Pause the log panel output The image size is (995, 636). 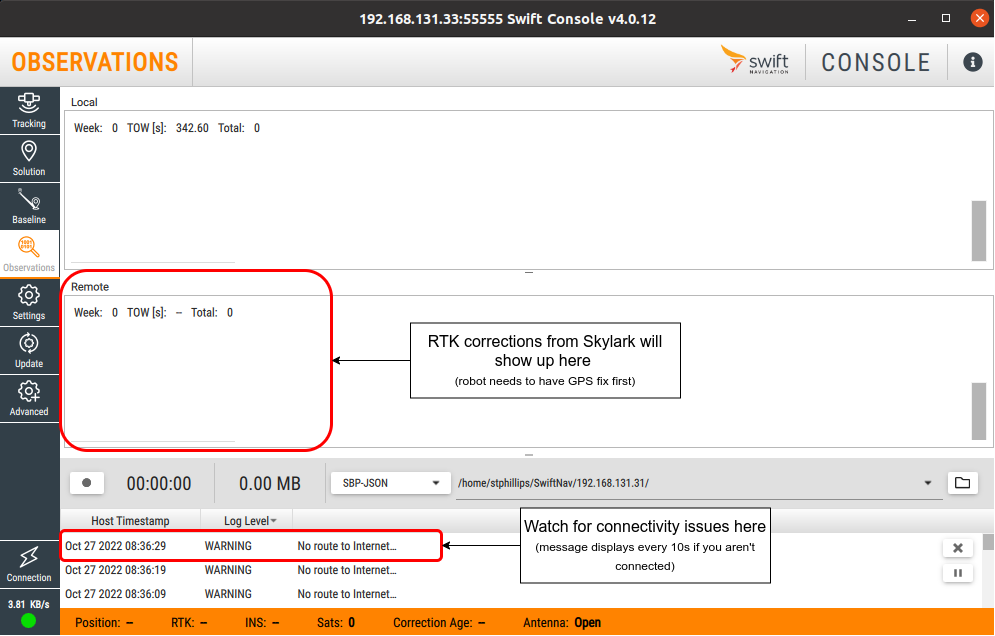pos(957,573)
